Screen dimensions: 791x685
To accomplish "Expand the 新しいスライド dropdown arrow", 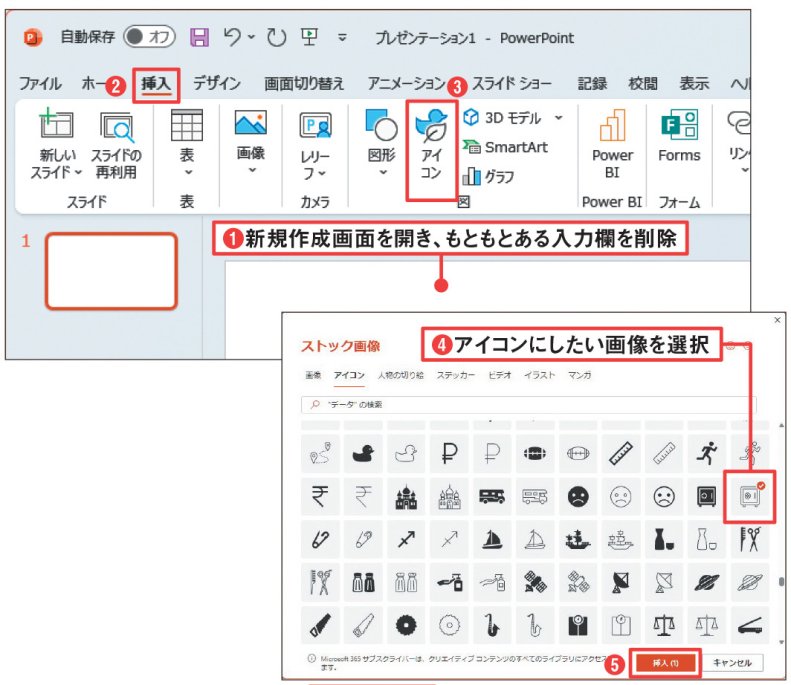I will tap(78, 173).
